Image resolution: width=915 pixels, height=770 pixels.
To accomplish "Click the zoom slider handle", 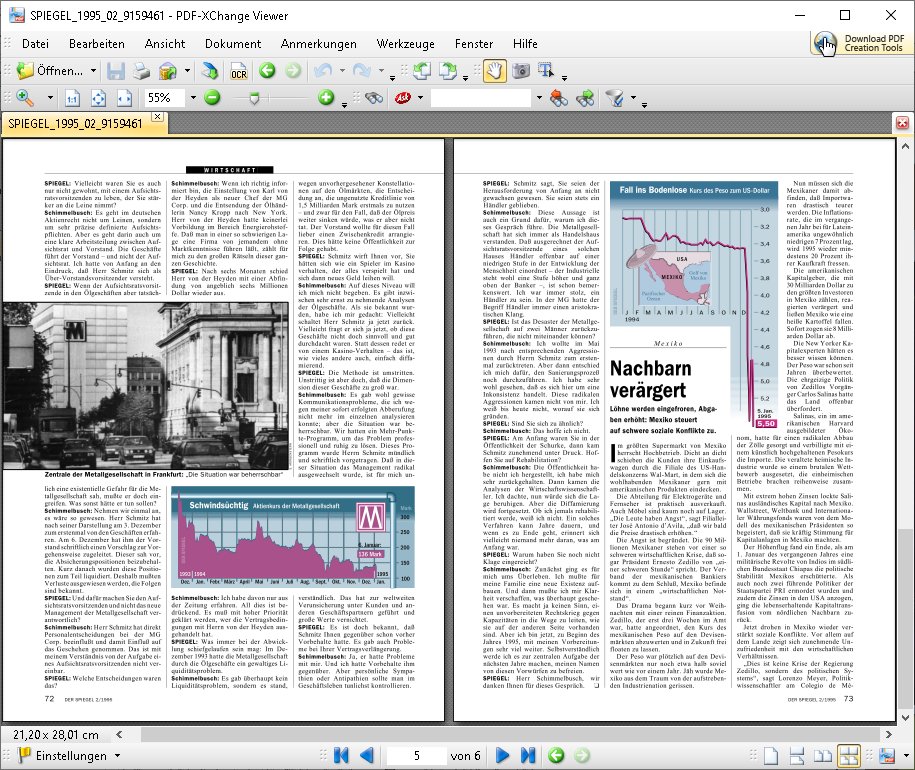I will tap(254, 98).
